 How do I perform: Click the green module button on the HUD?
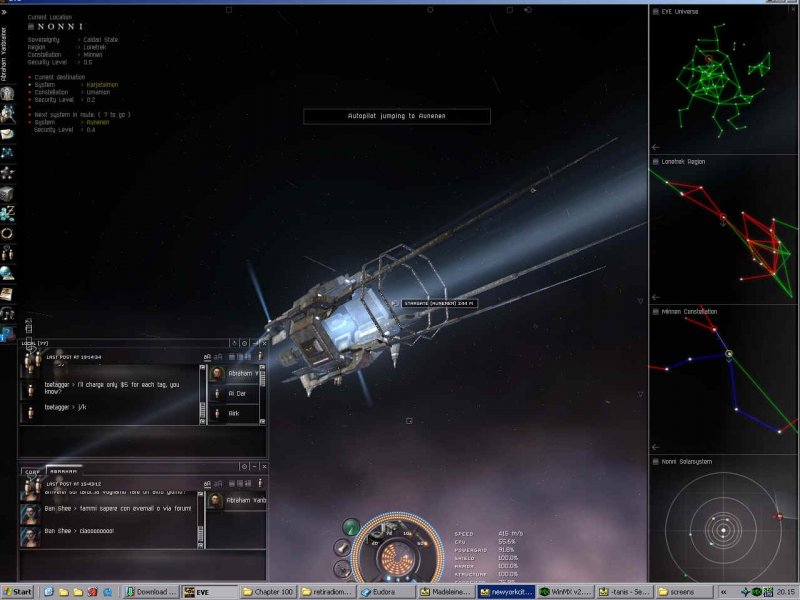[x=350, y=526]
